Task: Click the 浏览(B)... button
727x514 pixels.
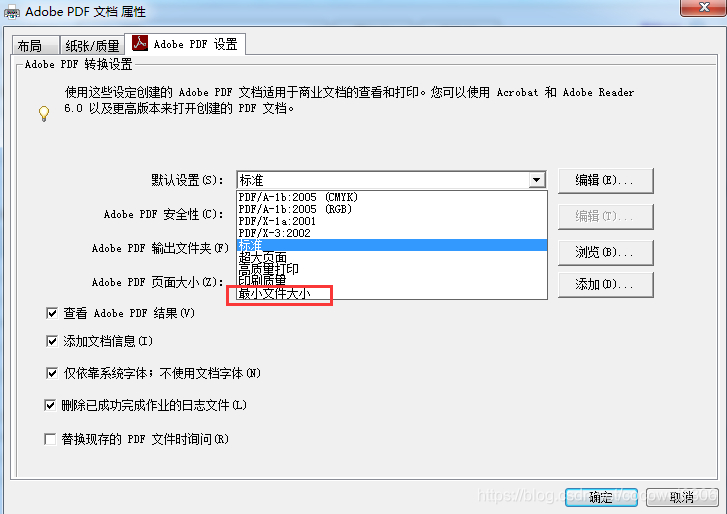Action: pyautogui.click(x=606, y=253)
